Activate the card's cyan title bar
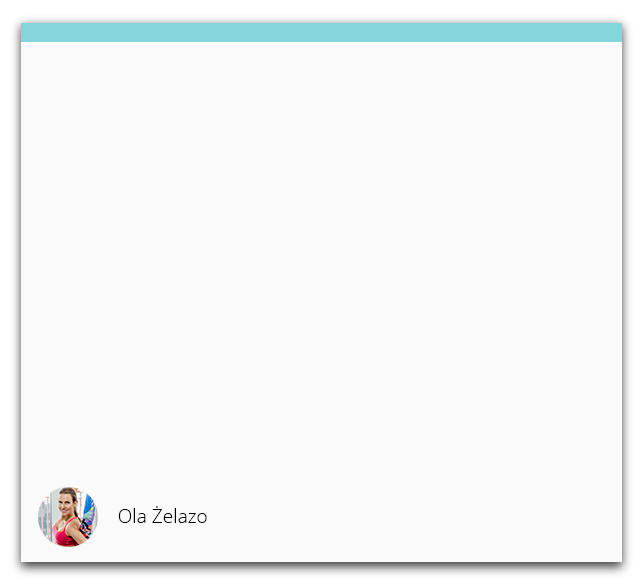 322,32
